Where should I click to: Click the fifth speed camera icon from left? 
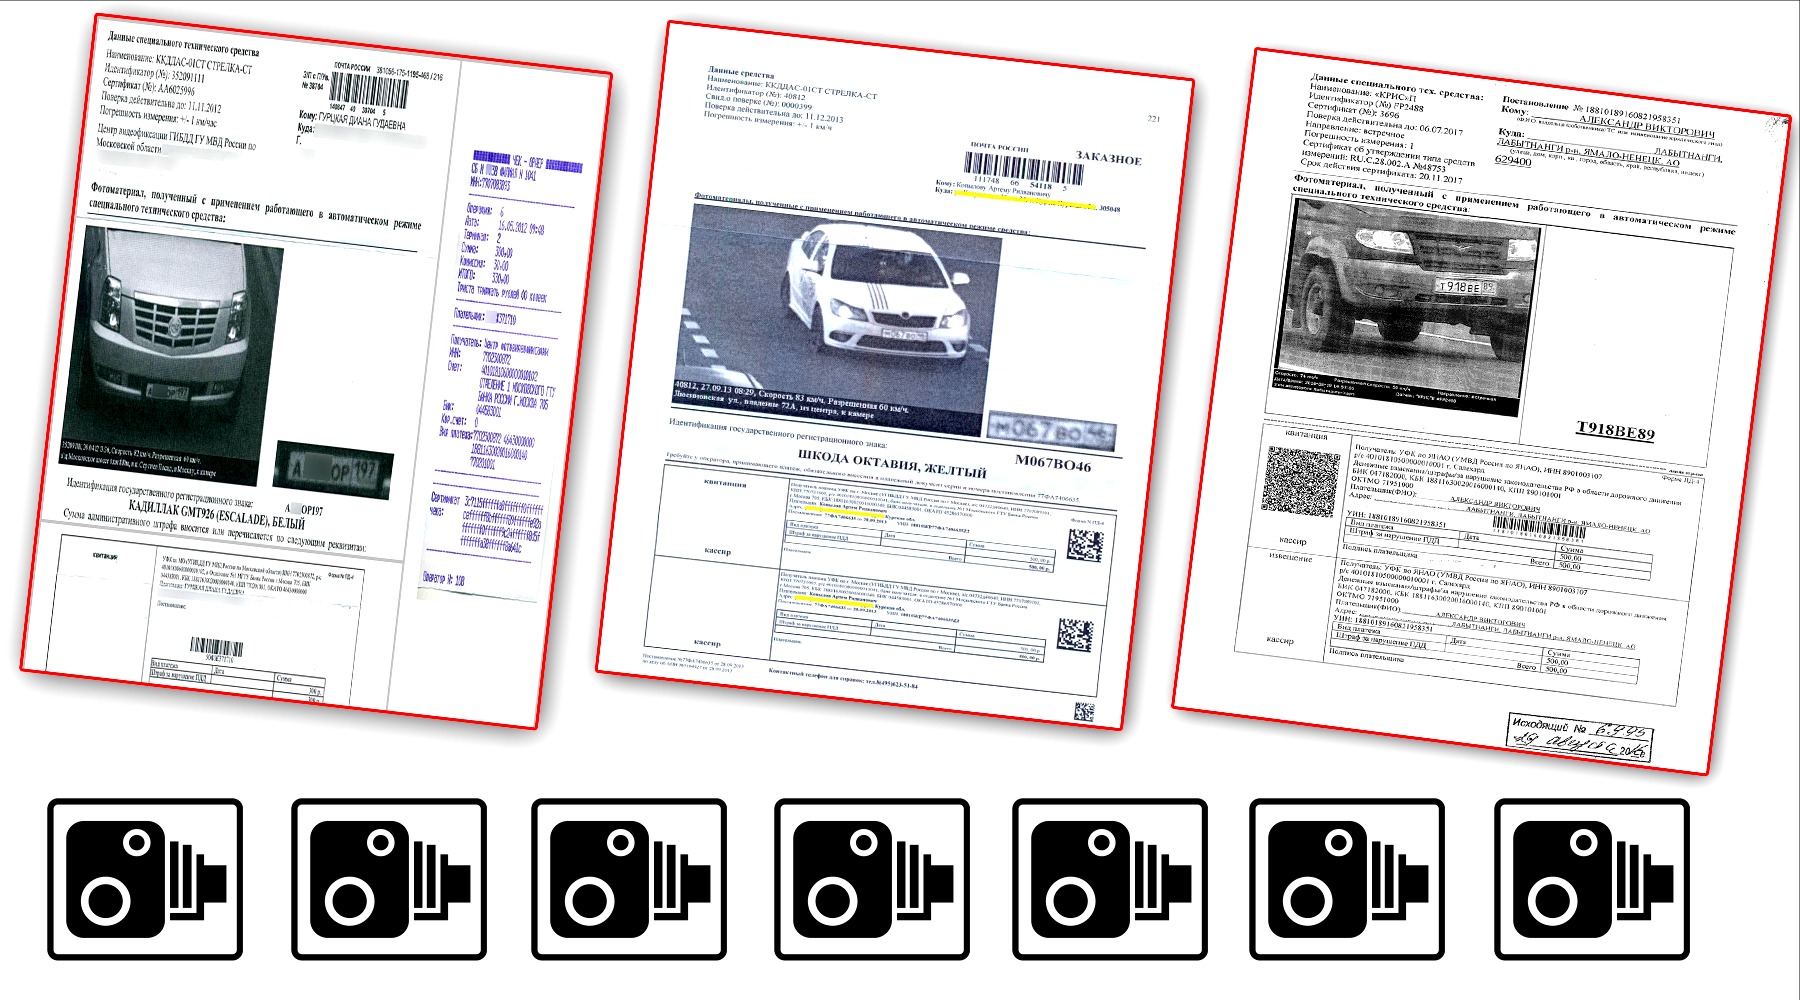coord(1110,879)
